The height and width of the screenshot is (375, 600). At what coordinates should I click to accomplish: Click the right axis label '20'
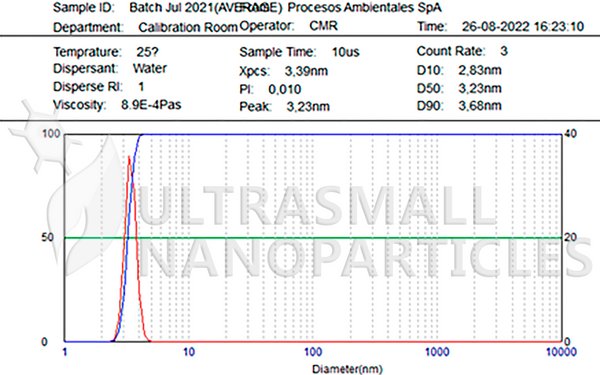(570, 237)
